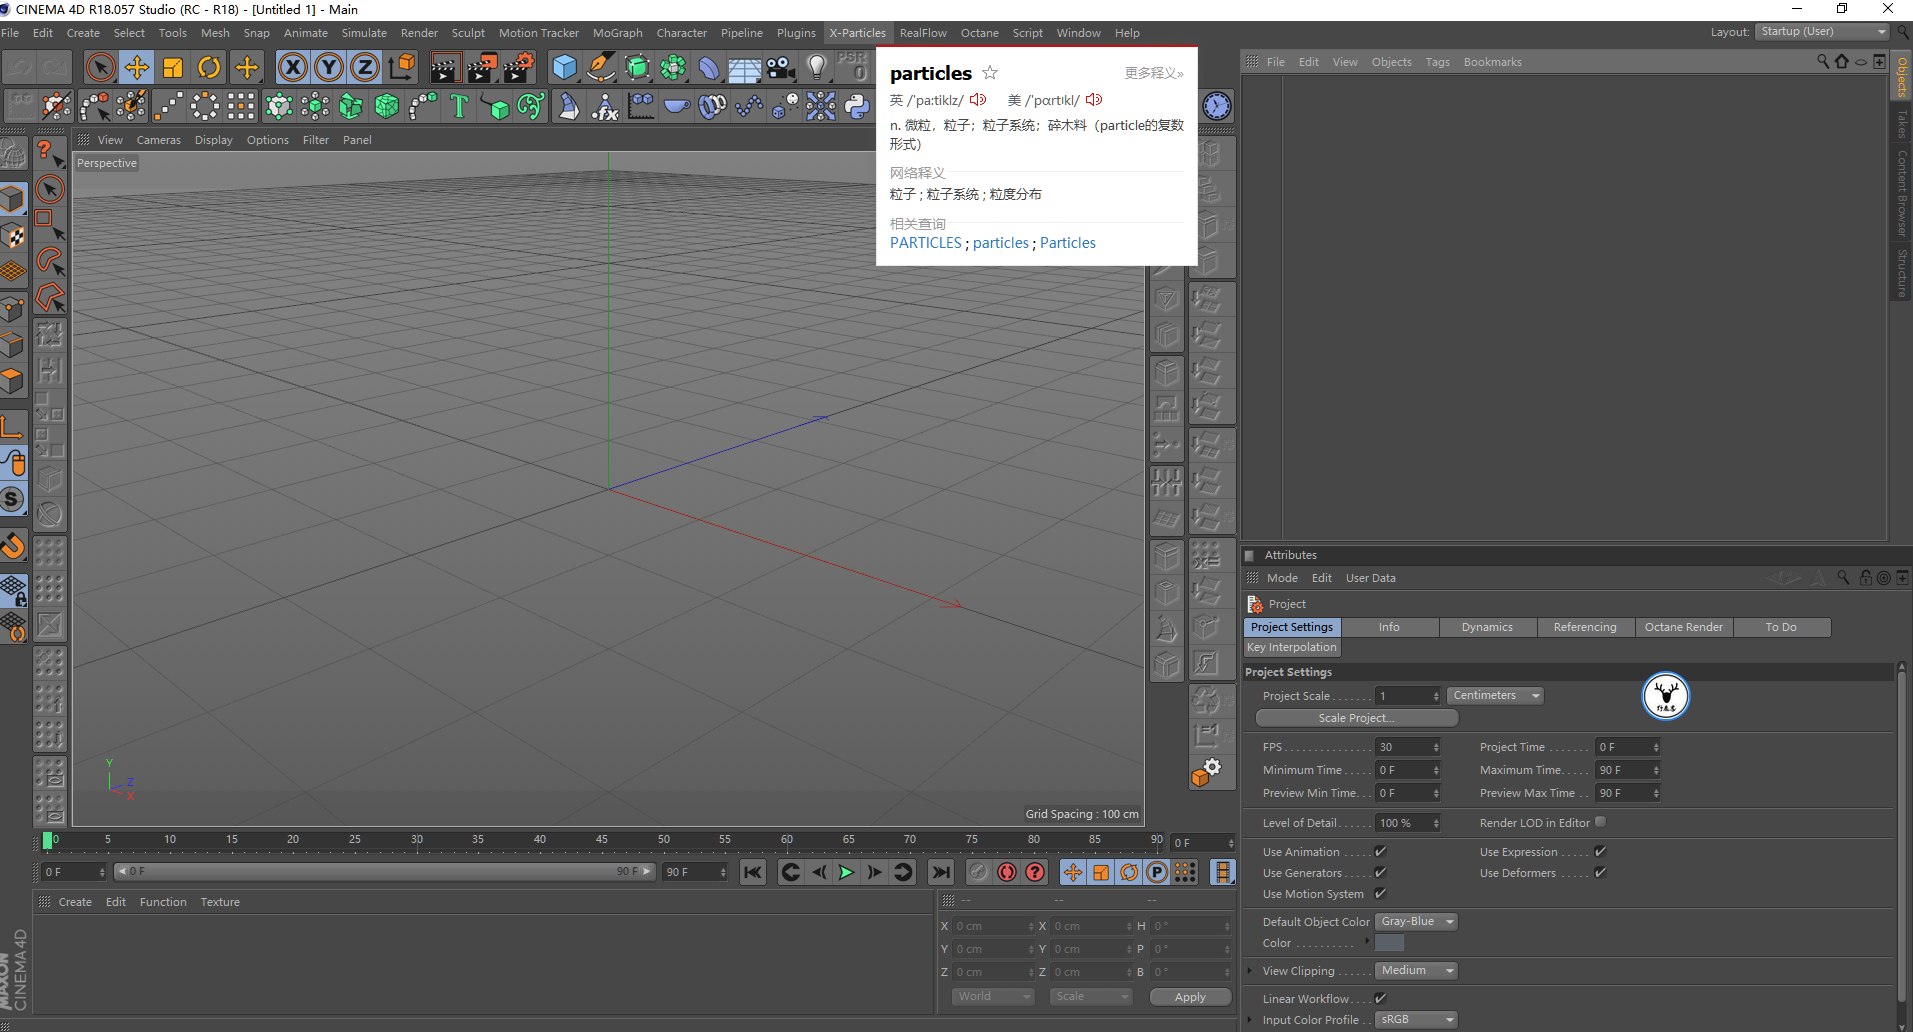The height and width of the screenshot is (1032, 1913).
Task: Open Edit Render Settings gear clapperboard
Action: [518, 68]
